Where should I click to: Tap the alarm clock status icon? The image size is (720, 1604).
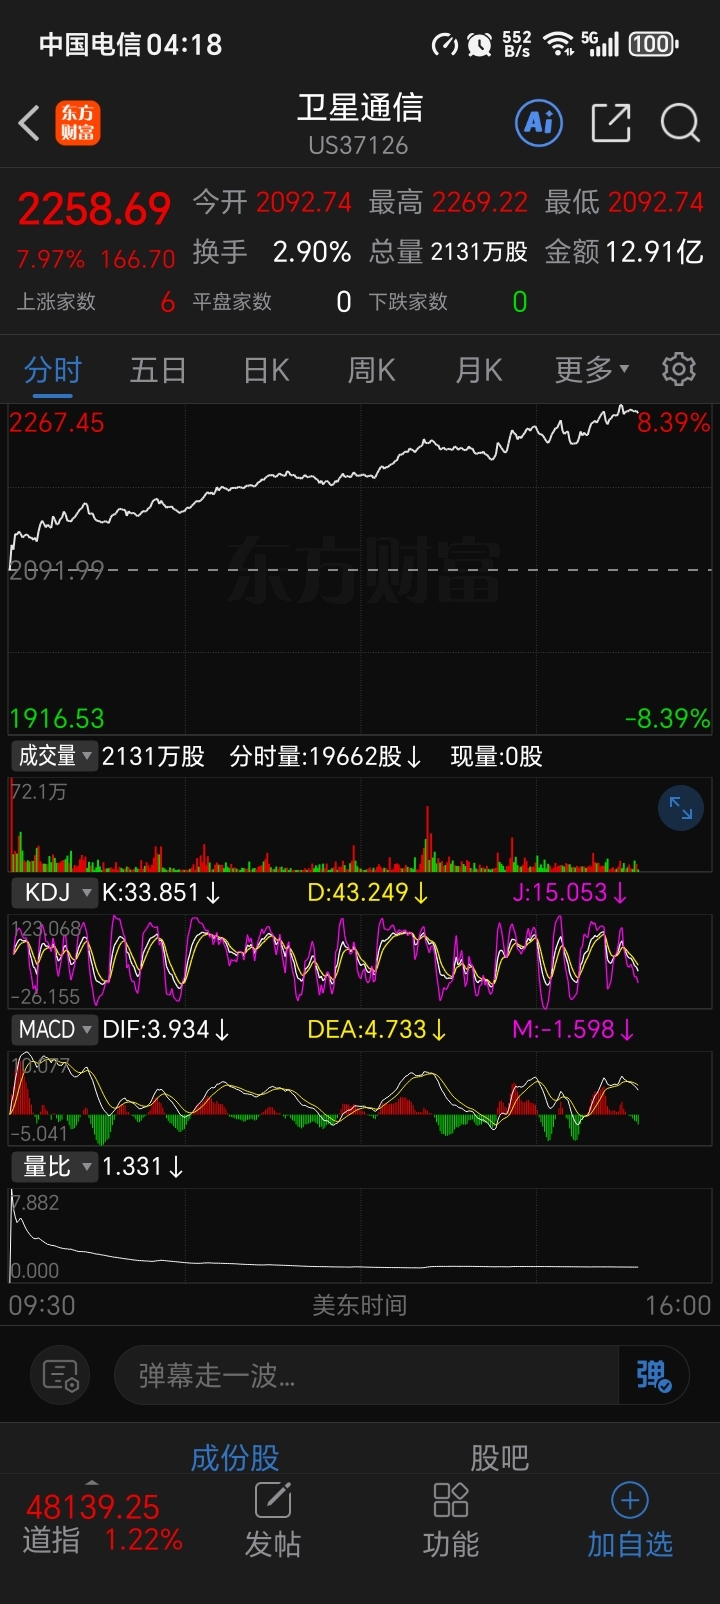(x=480, y=44)
